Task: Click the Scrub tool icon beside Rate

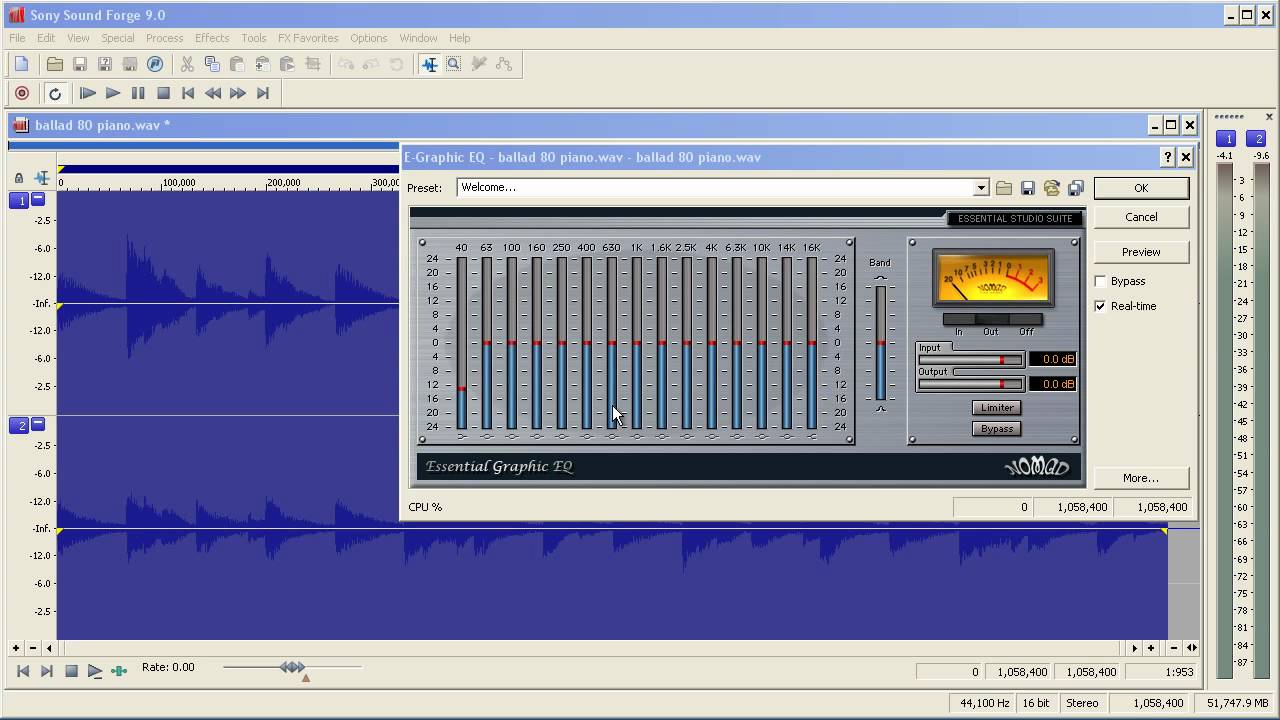Action: click(x=119, y=671)
